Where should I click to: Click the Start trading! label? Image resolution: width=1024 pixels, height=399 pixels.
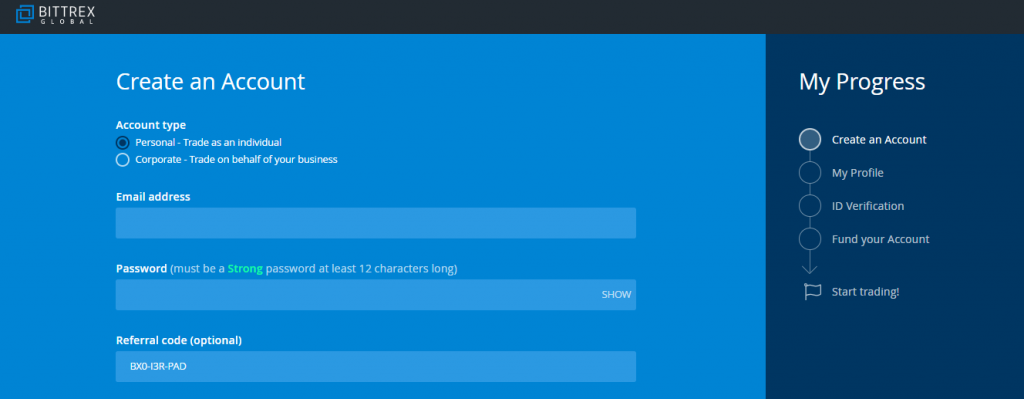[x=865, y=292]
